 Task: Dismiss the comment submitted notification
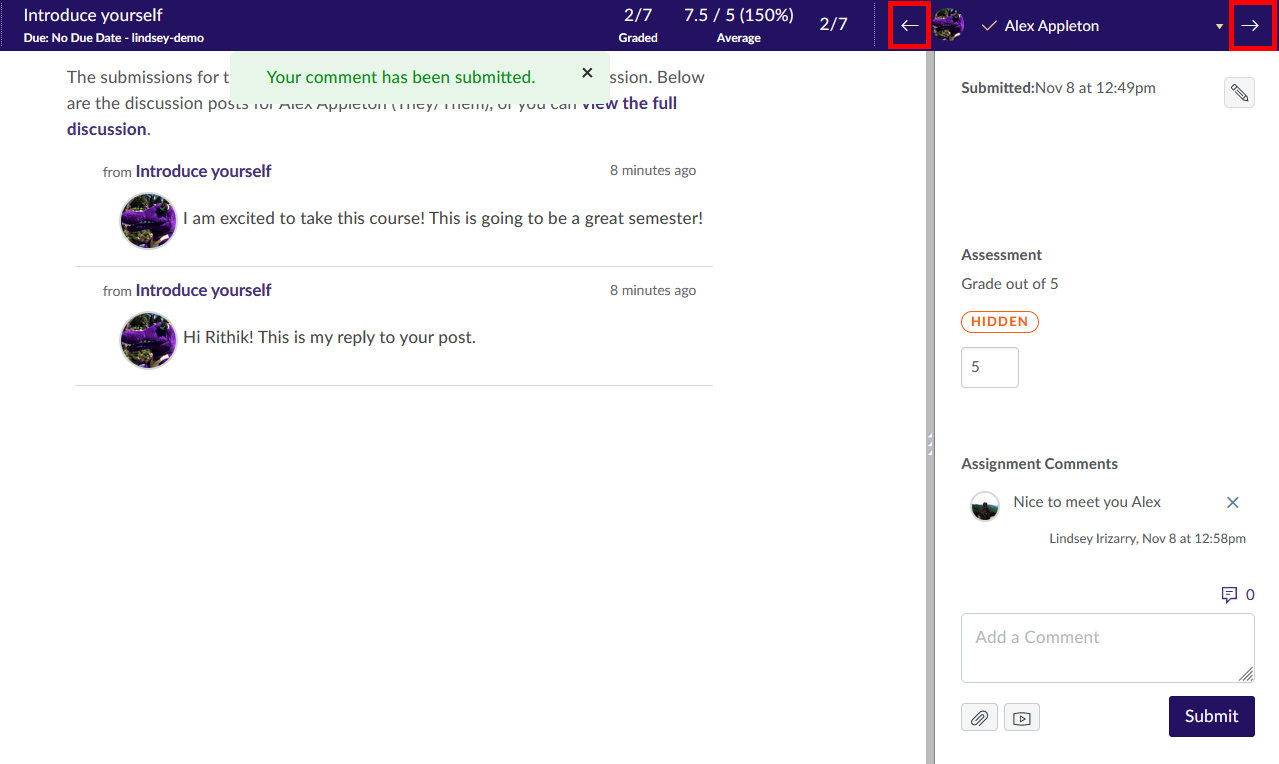[x=587, y=73]
